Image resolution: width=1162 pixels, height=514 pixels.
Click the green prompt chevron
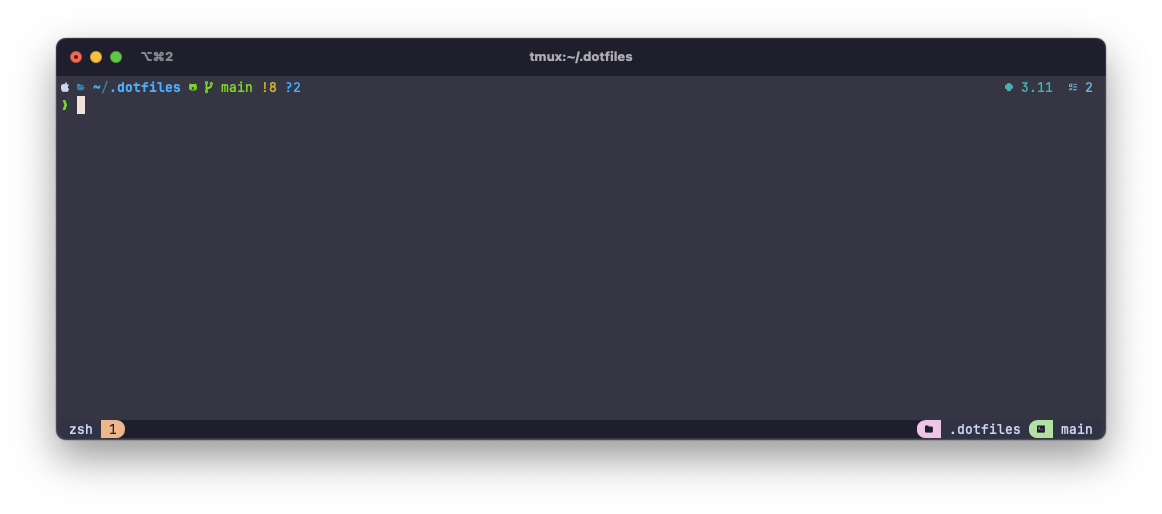(65, 105)
